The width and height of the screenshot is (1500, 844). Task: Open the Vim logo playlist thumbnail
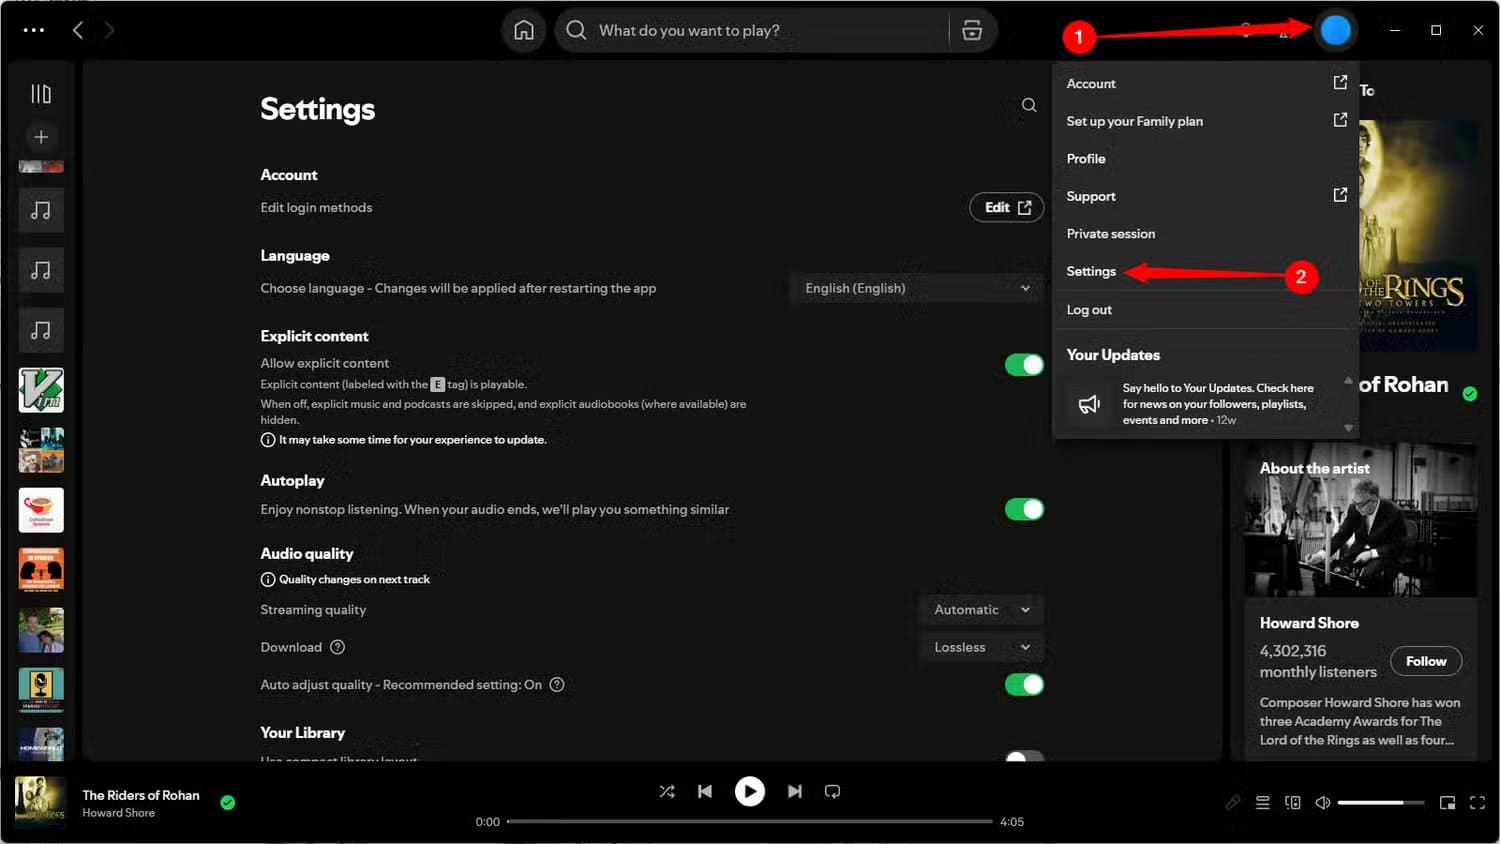coord(41,390)
